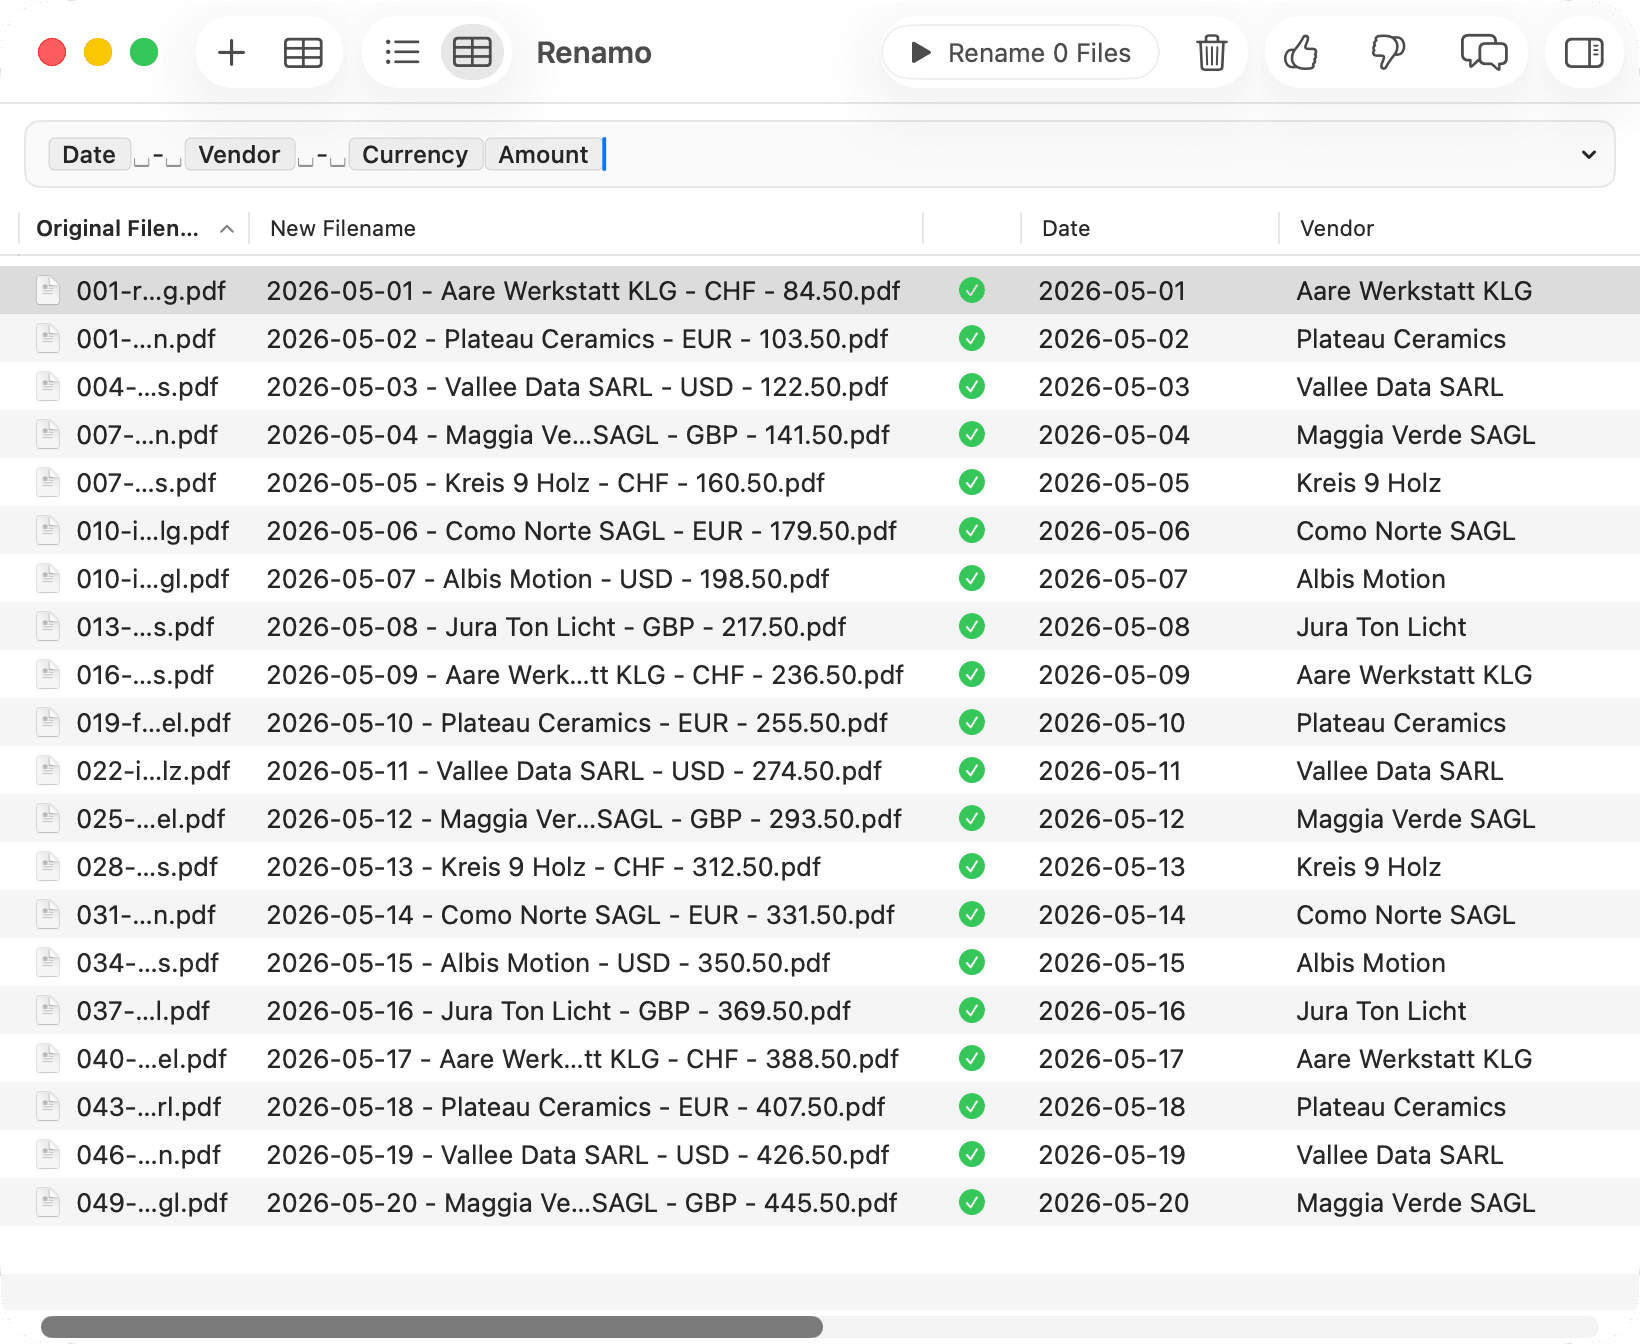
Task: Click the Renamo window title
Action: tap(594, 52)
